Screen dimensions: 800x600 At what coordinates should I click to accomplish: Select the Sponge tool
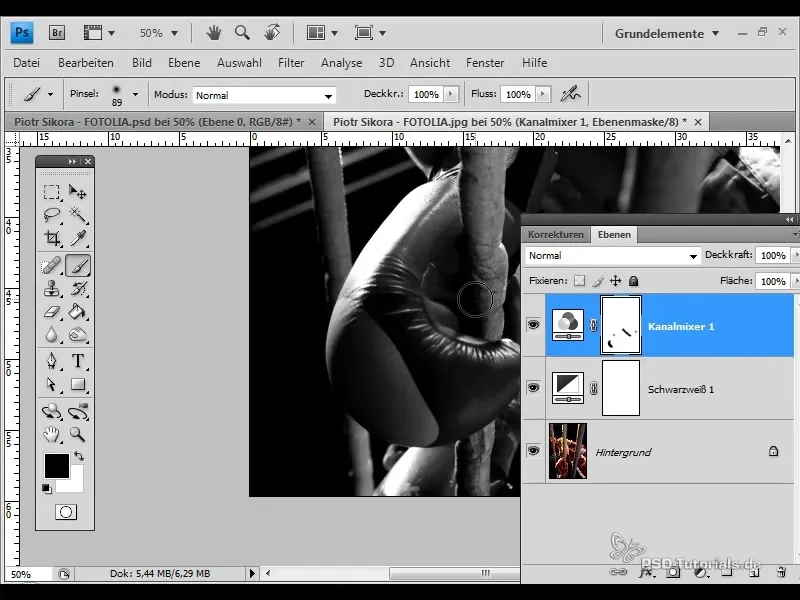click(x=78, y=335)
